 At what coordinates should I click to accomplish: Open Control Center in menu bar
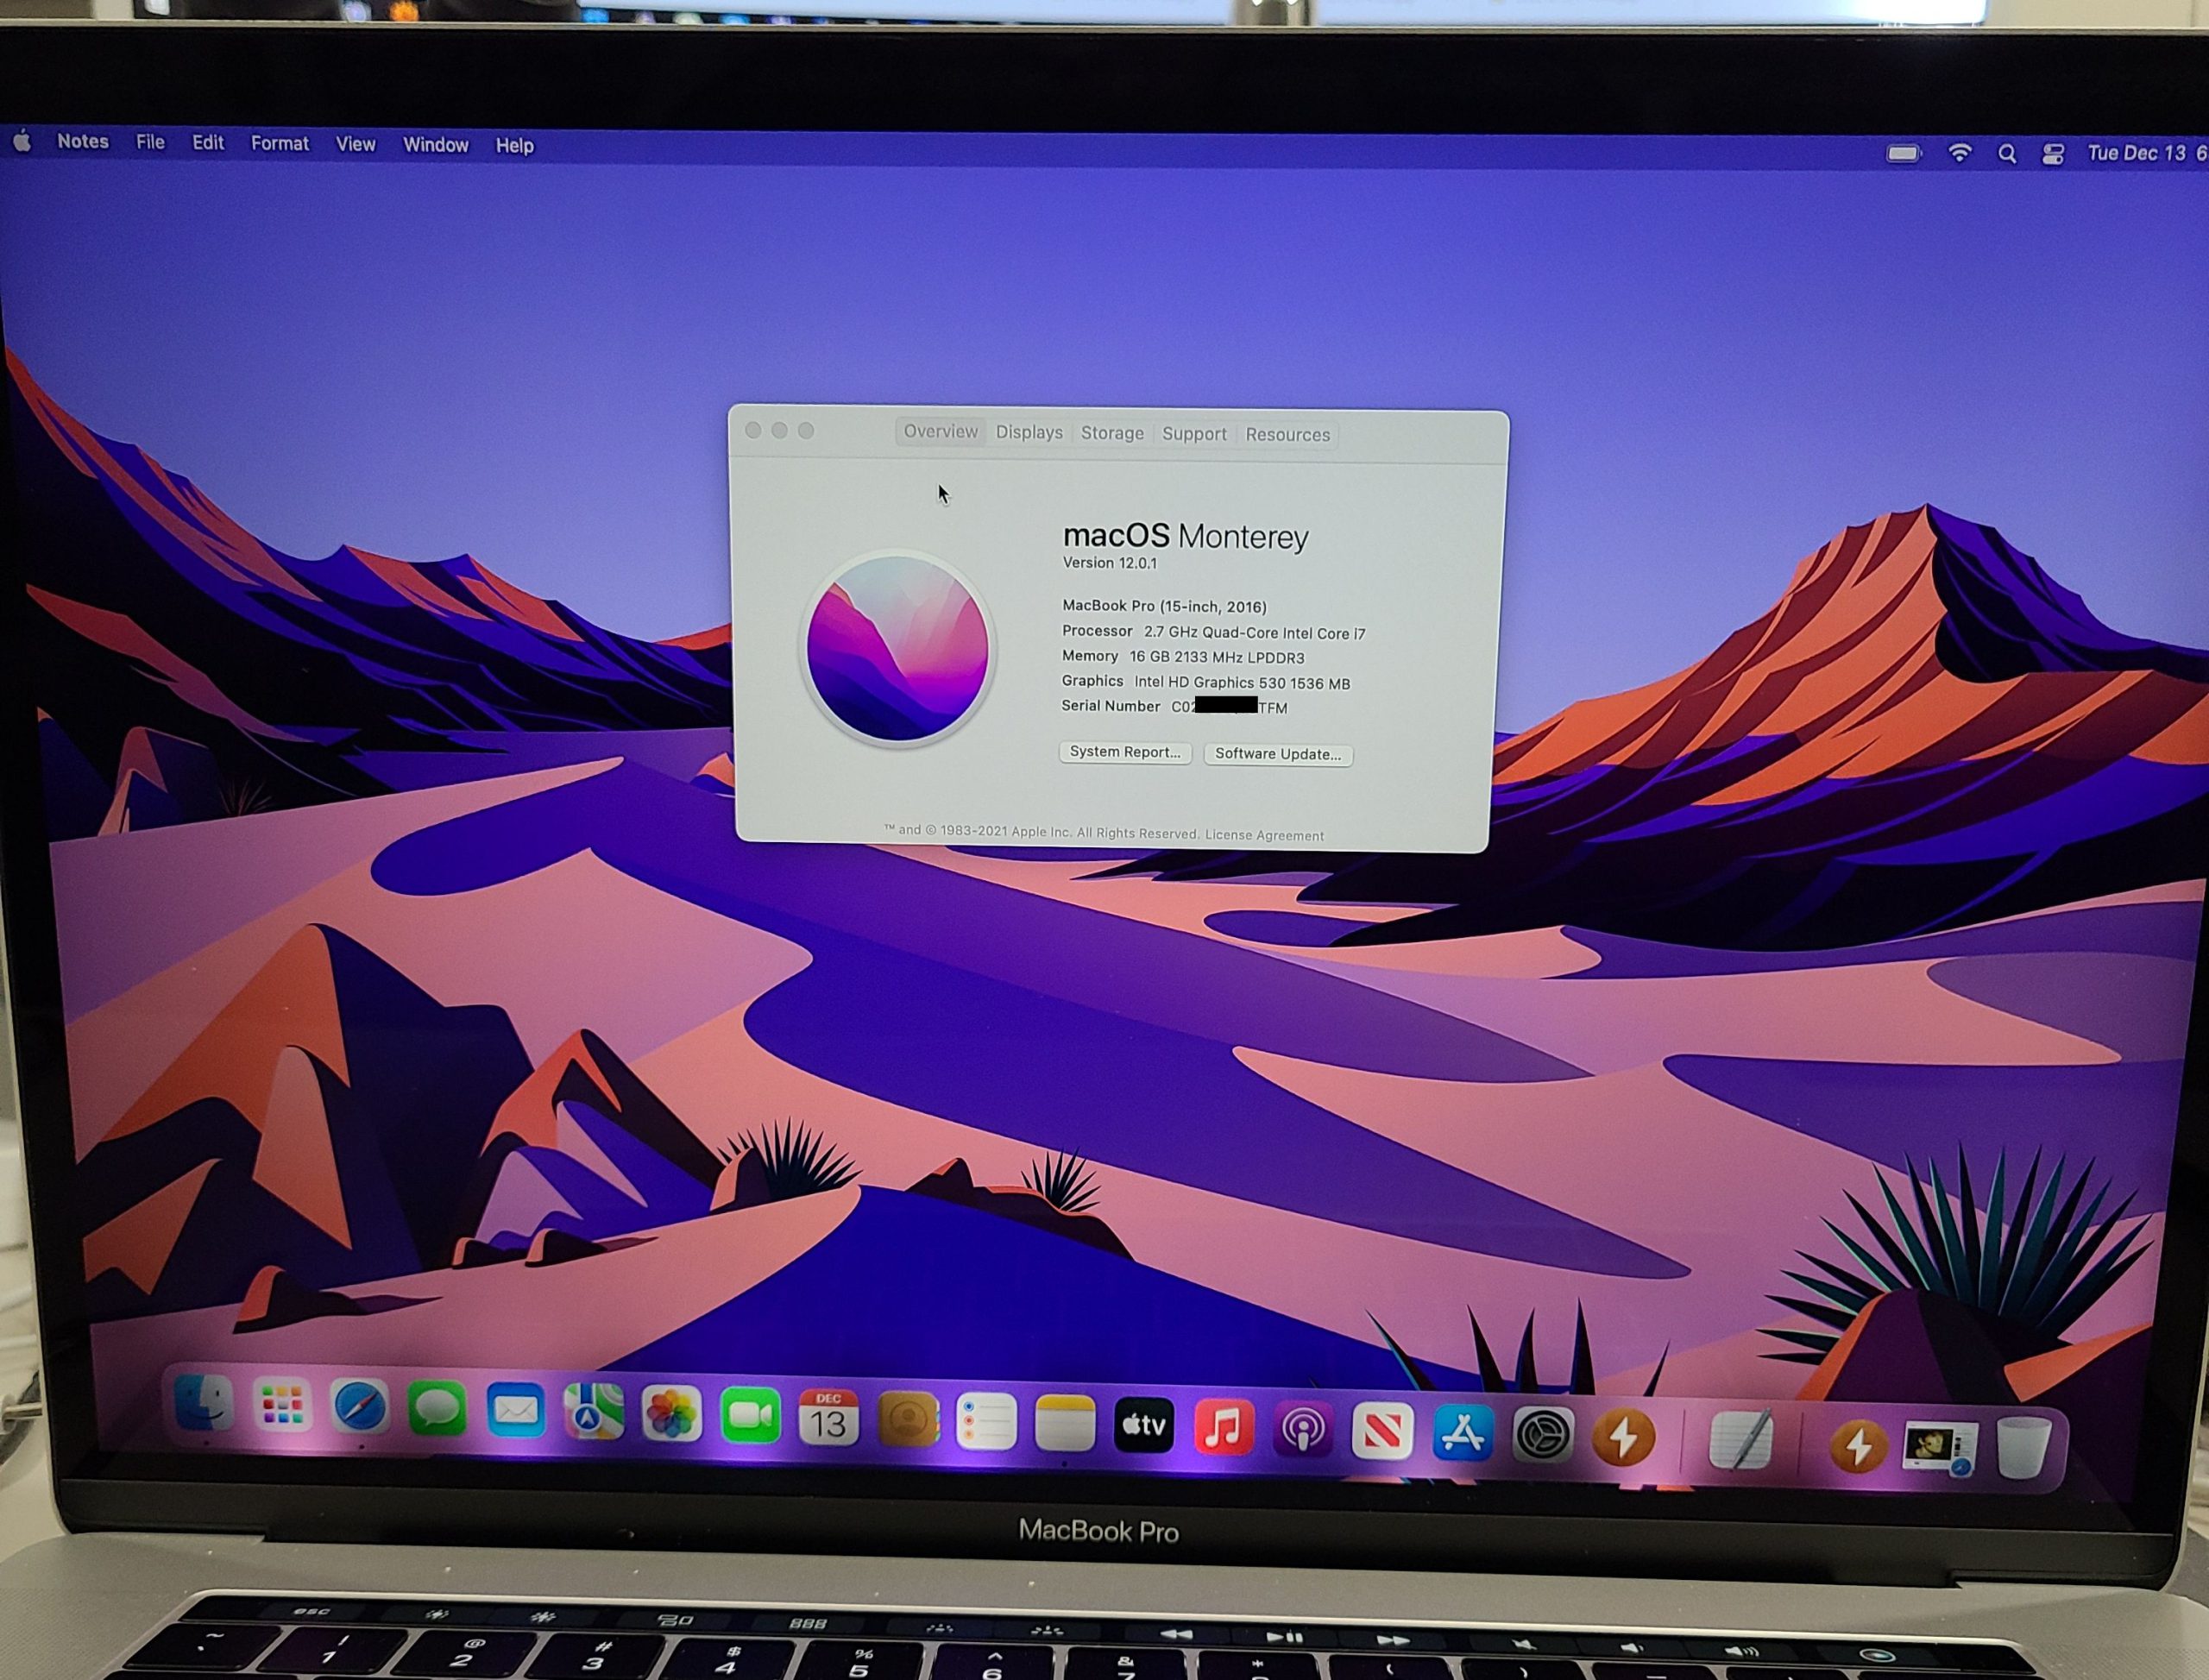(x=2053, y=154)
